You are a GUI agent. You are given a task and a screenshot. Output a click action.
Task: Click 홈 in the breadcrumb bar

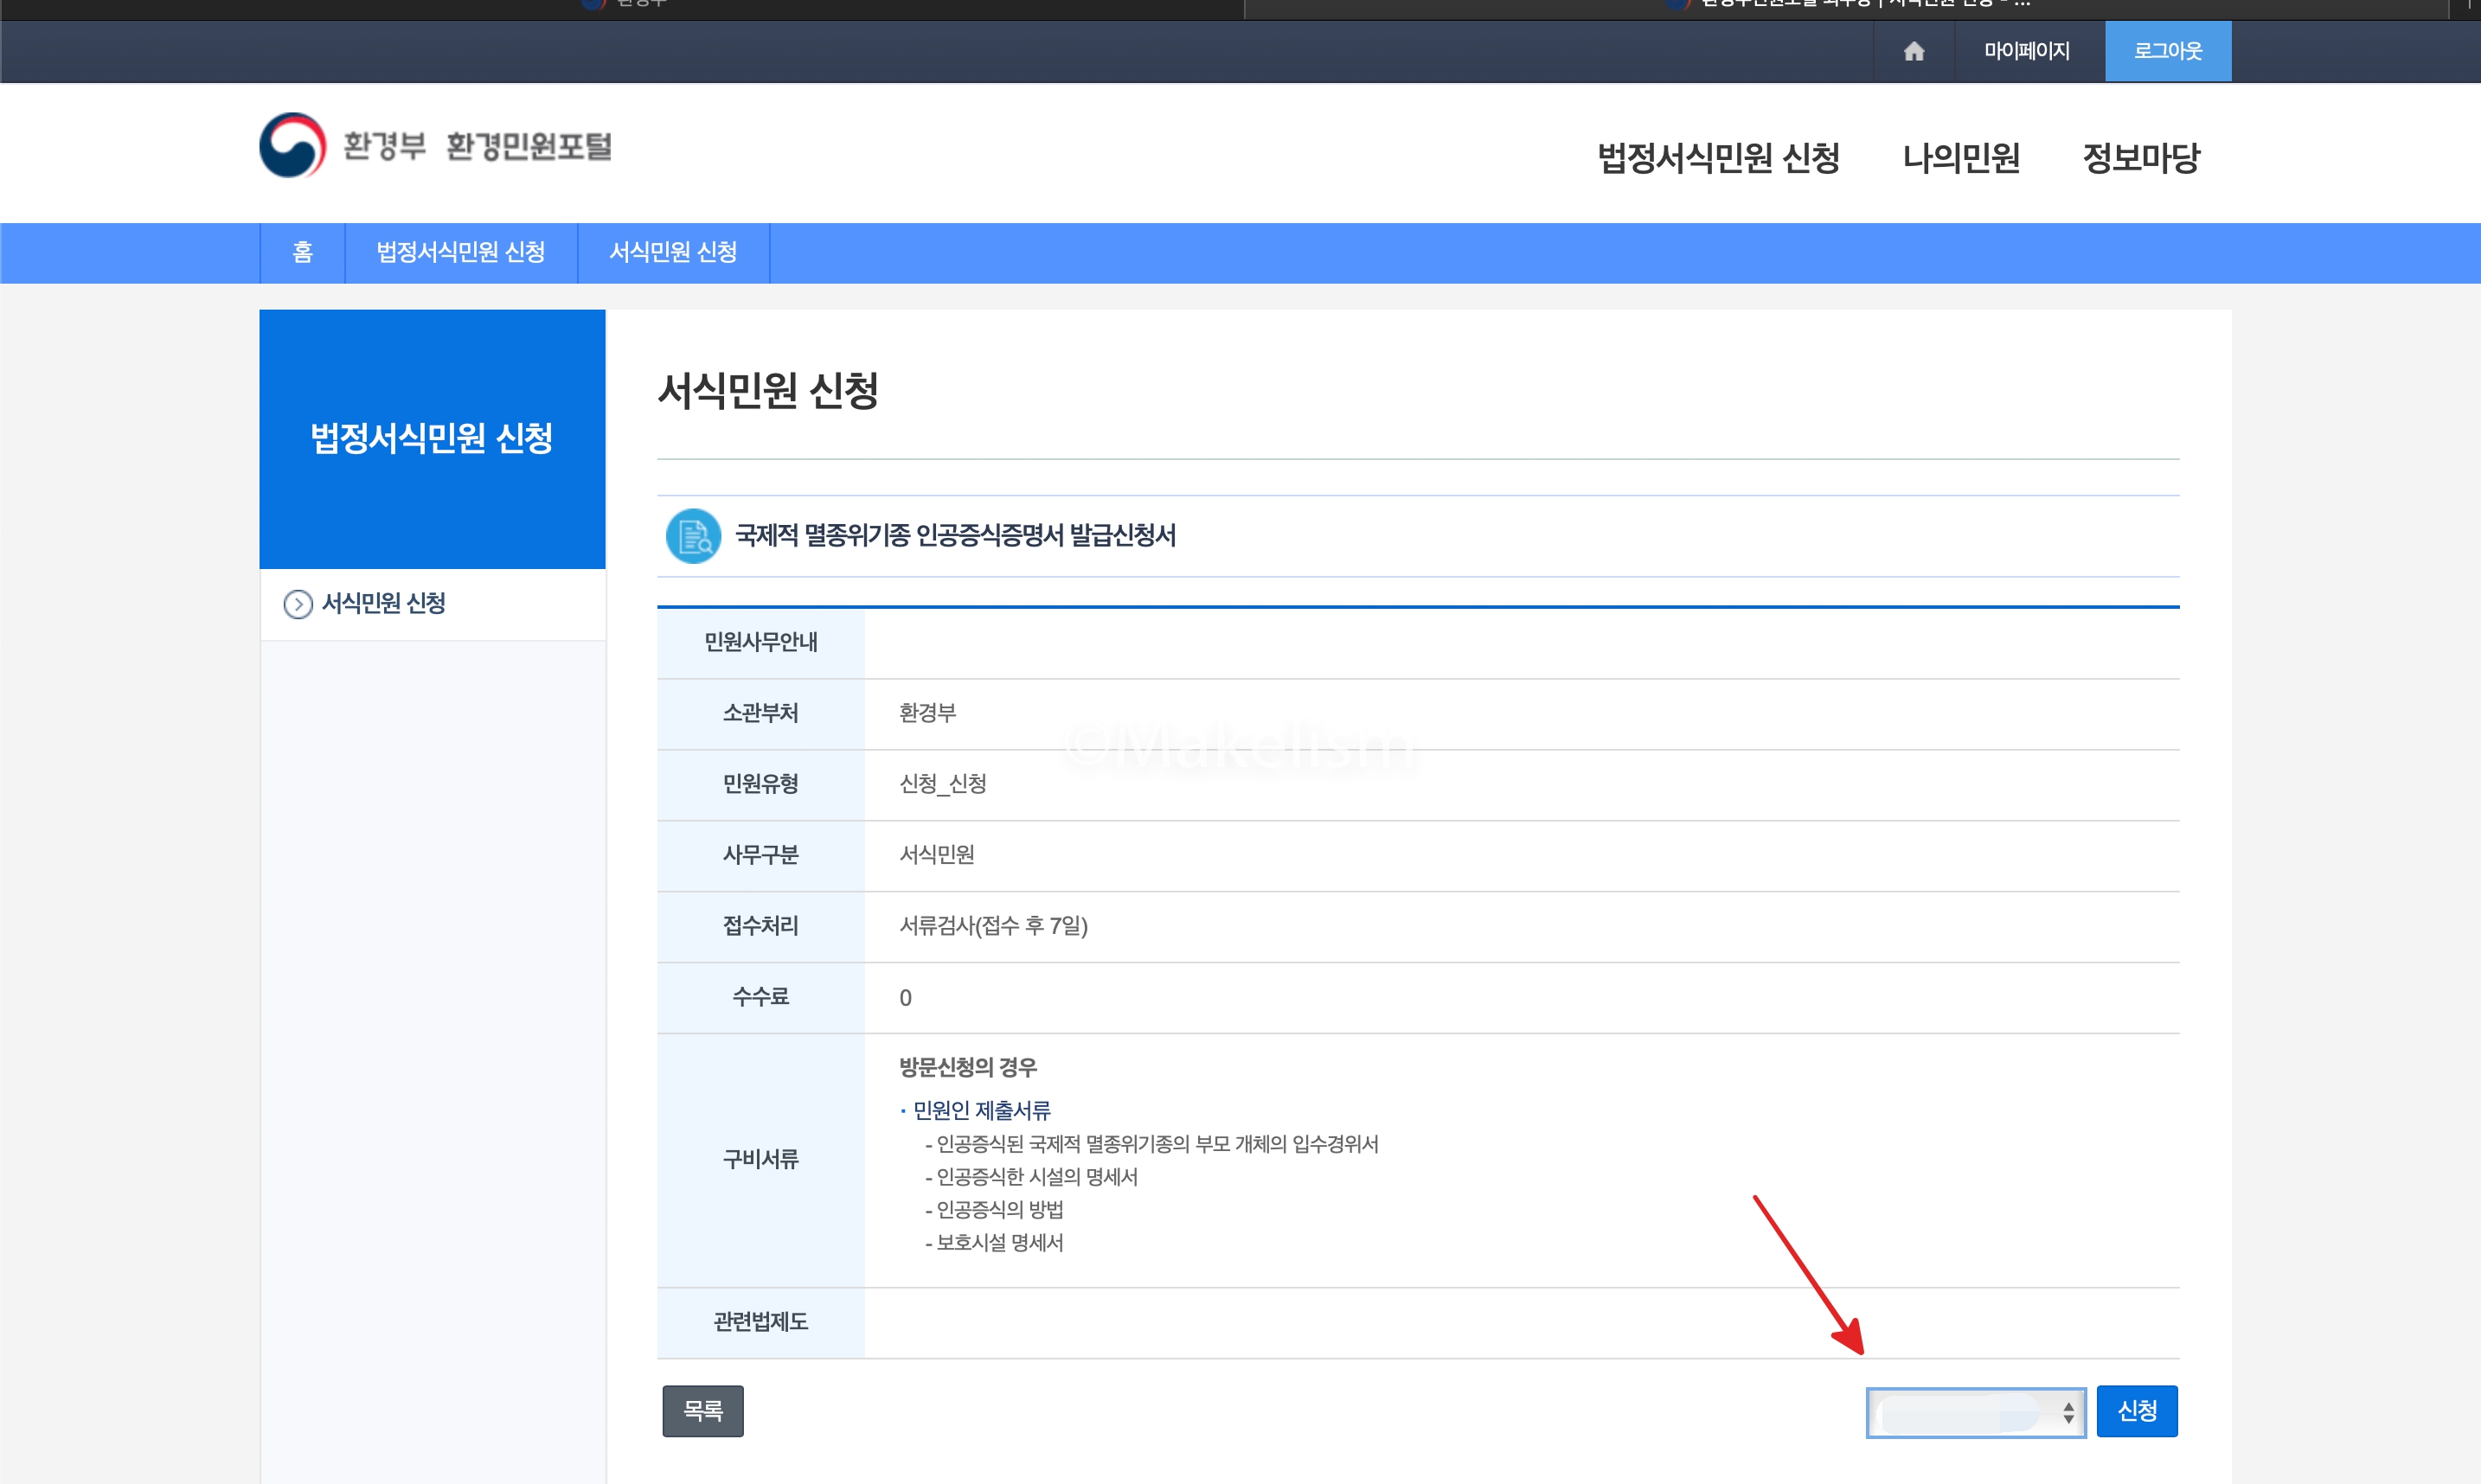coord(302,252)
